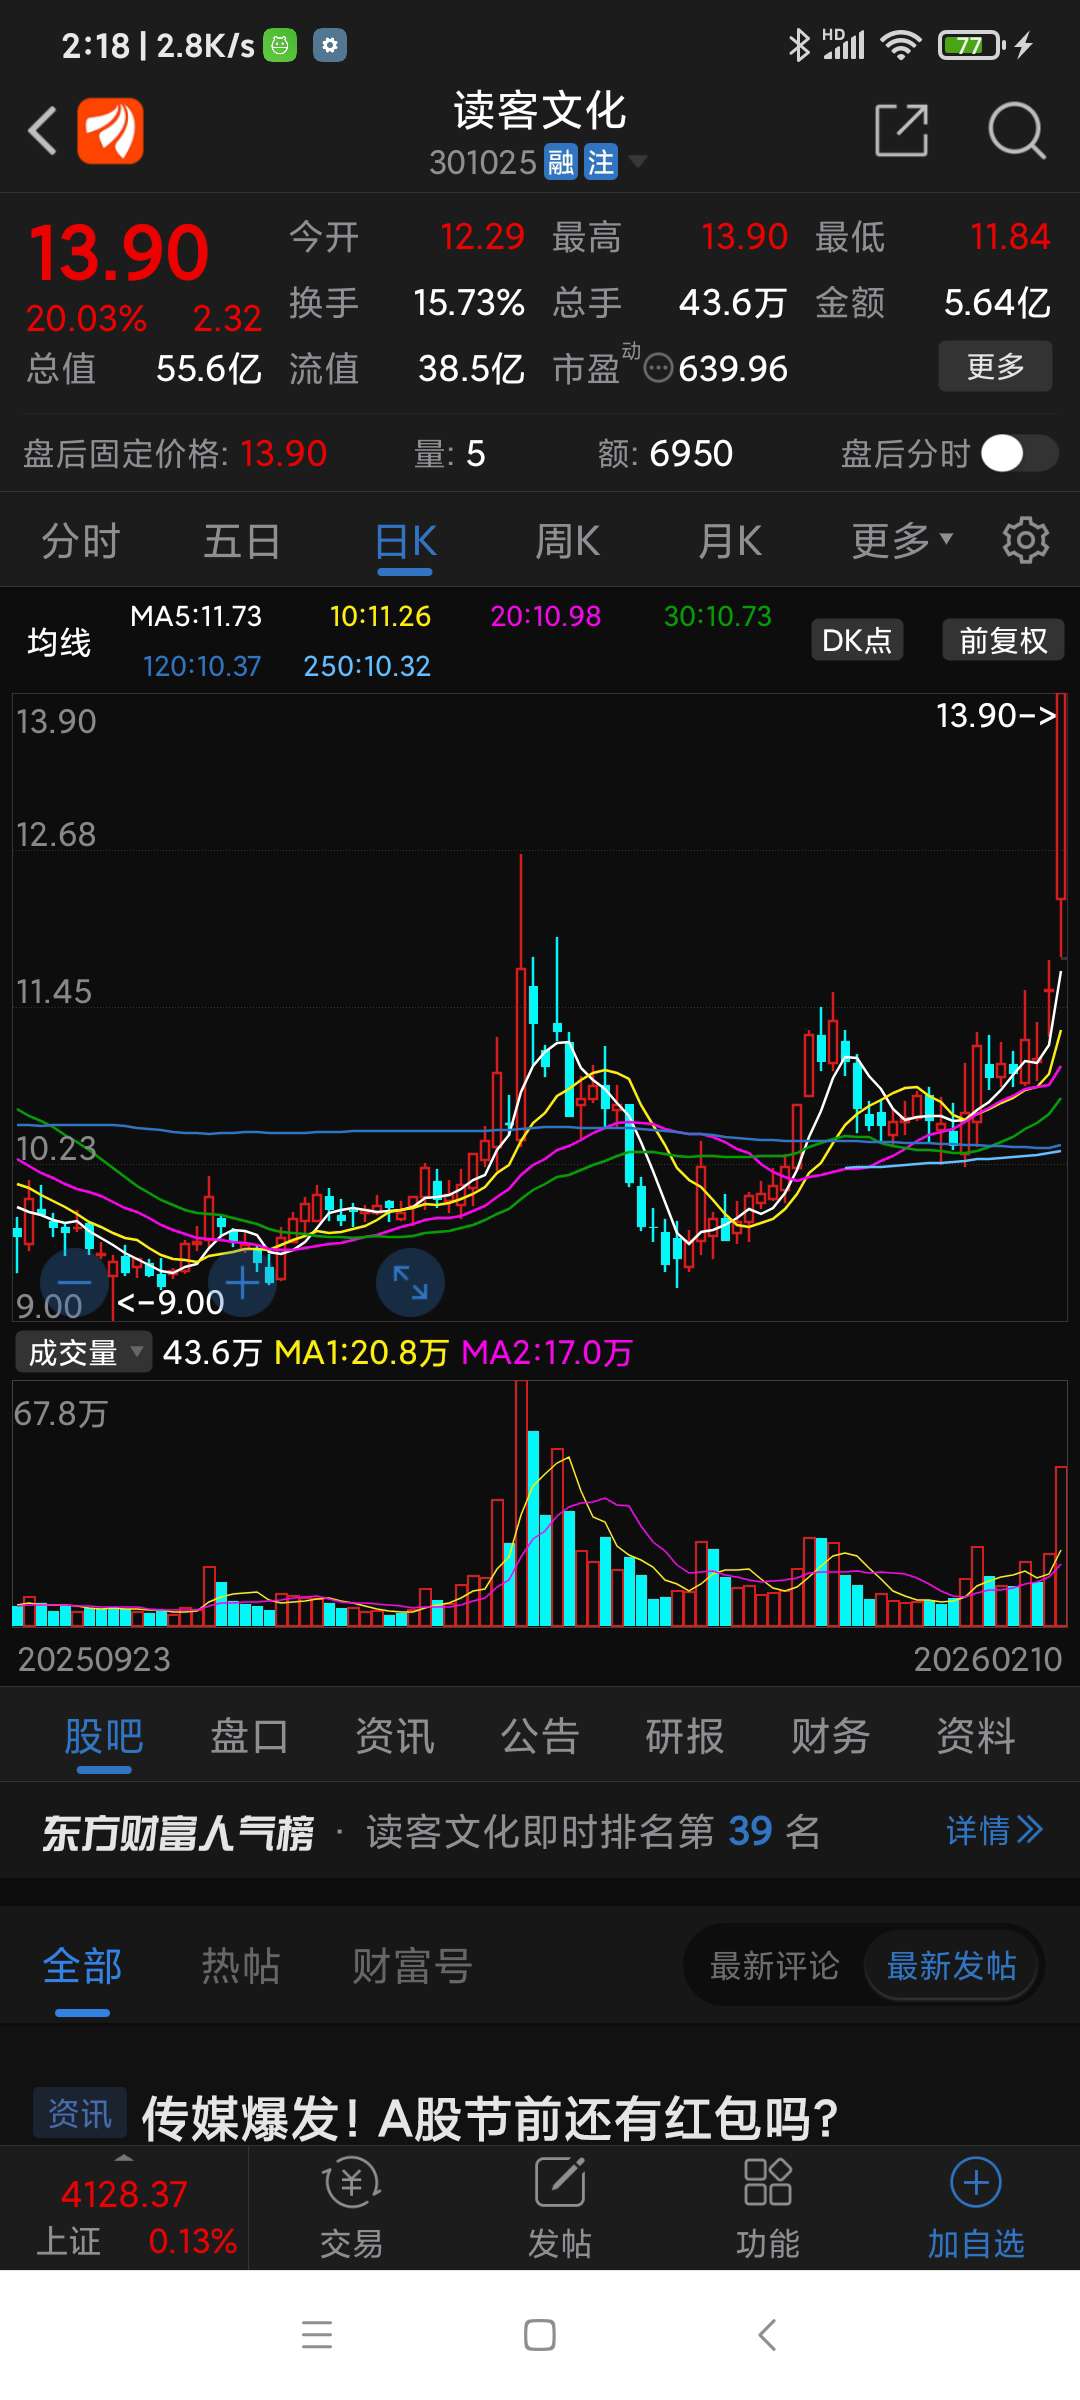Select the 日K chart tab

pos(405,541)
